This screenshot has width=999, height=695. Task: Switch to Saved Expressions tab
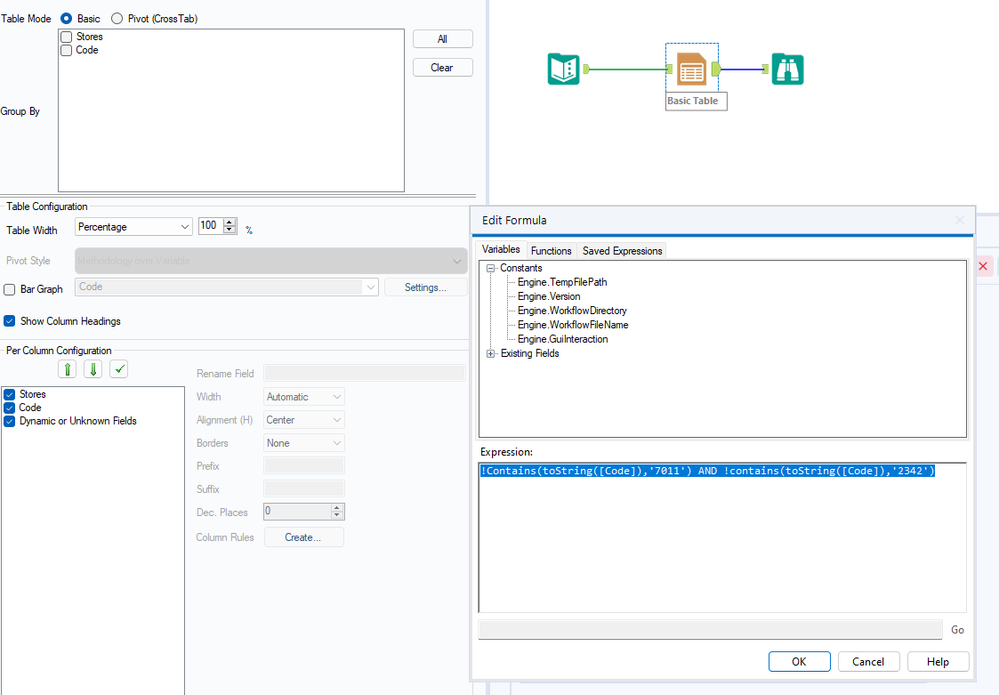[x=622, y=251]
